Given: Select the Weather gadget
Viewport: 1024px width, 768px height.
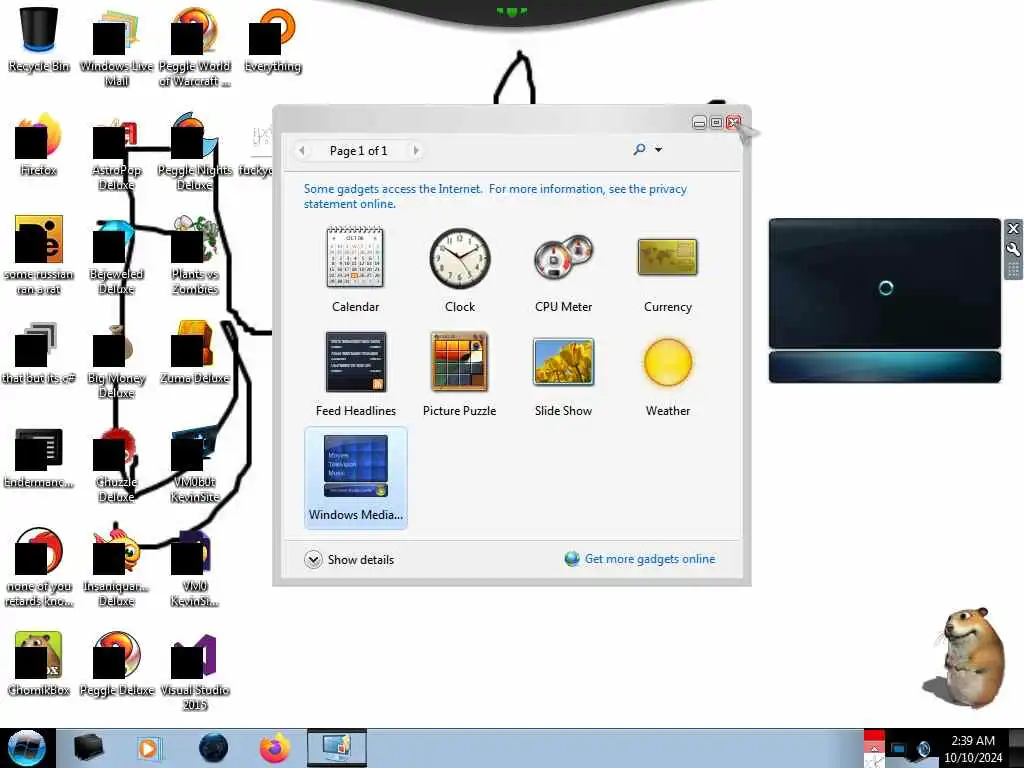Looking at the screenshot, I should (667, 374).
